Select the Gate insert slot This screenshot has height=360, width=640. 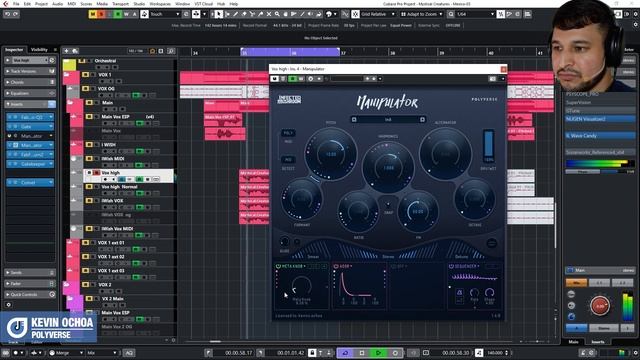pyautogui.click(x=30, y=127)
